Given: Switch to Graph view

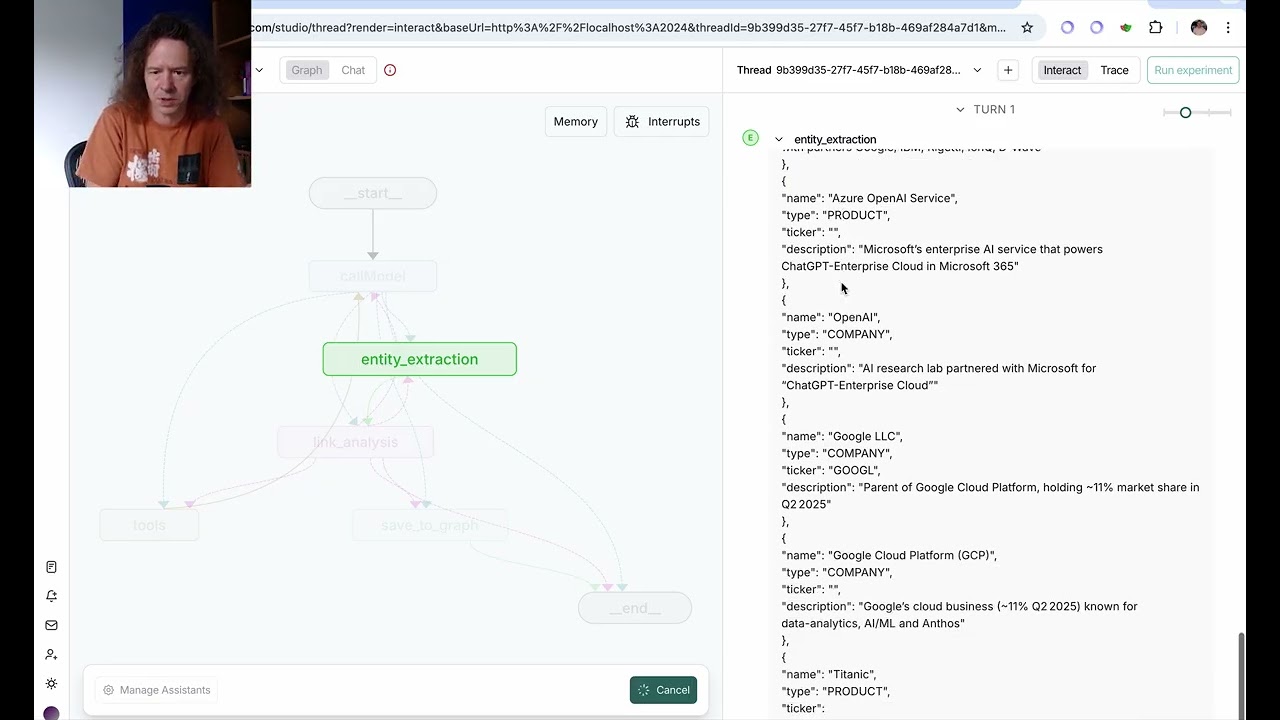Looking at the screenshot, I should click(306, 70).
